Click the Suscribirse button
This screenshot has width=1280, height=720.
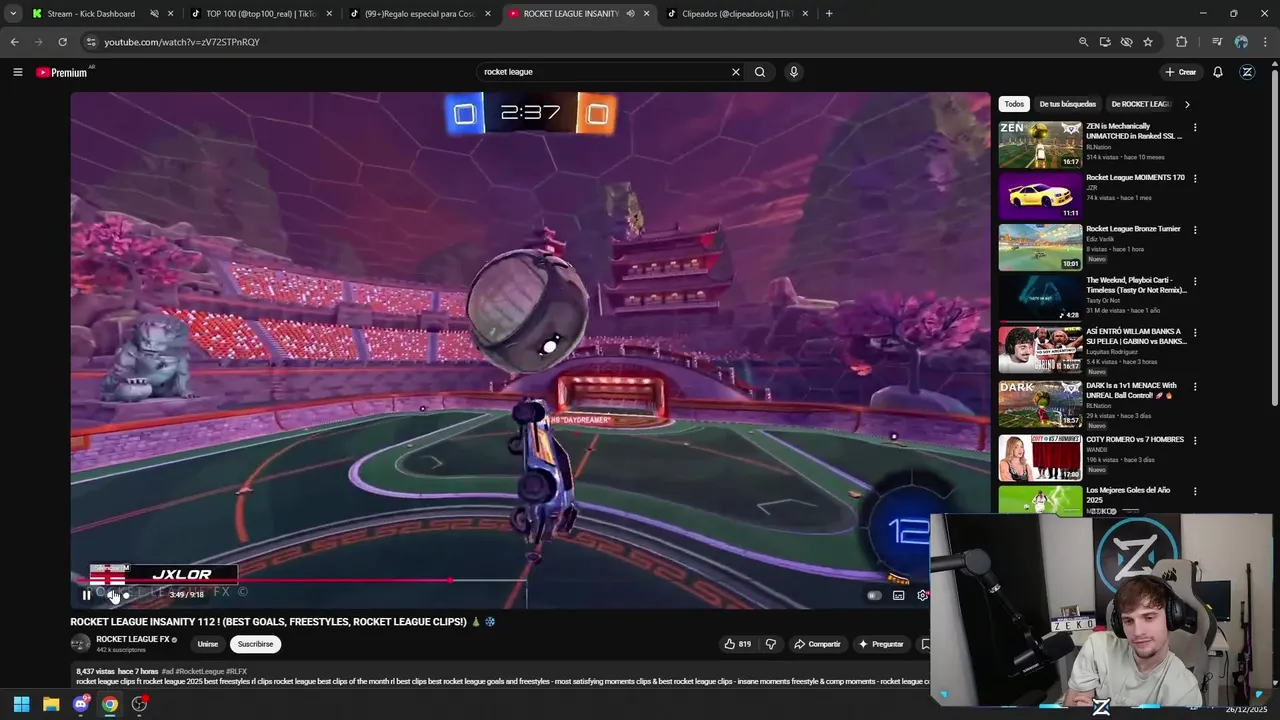click(255, 644)
